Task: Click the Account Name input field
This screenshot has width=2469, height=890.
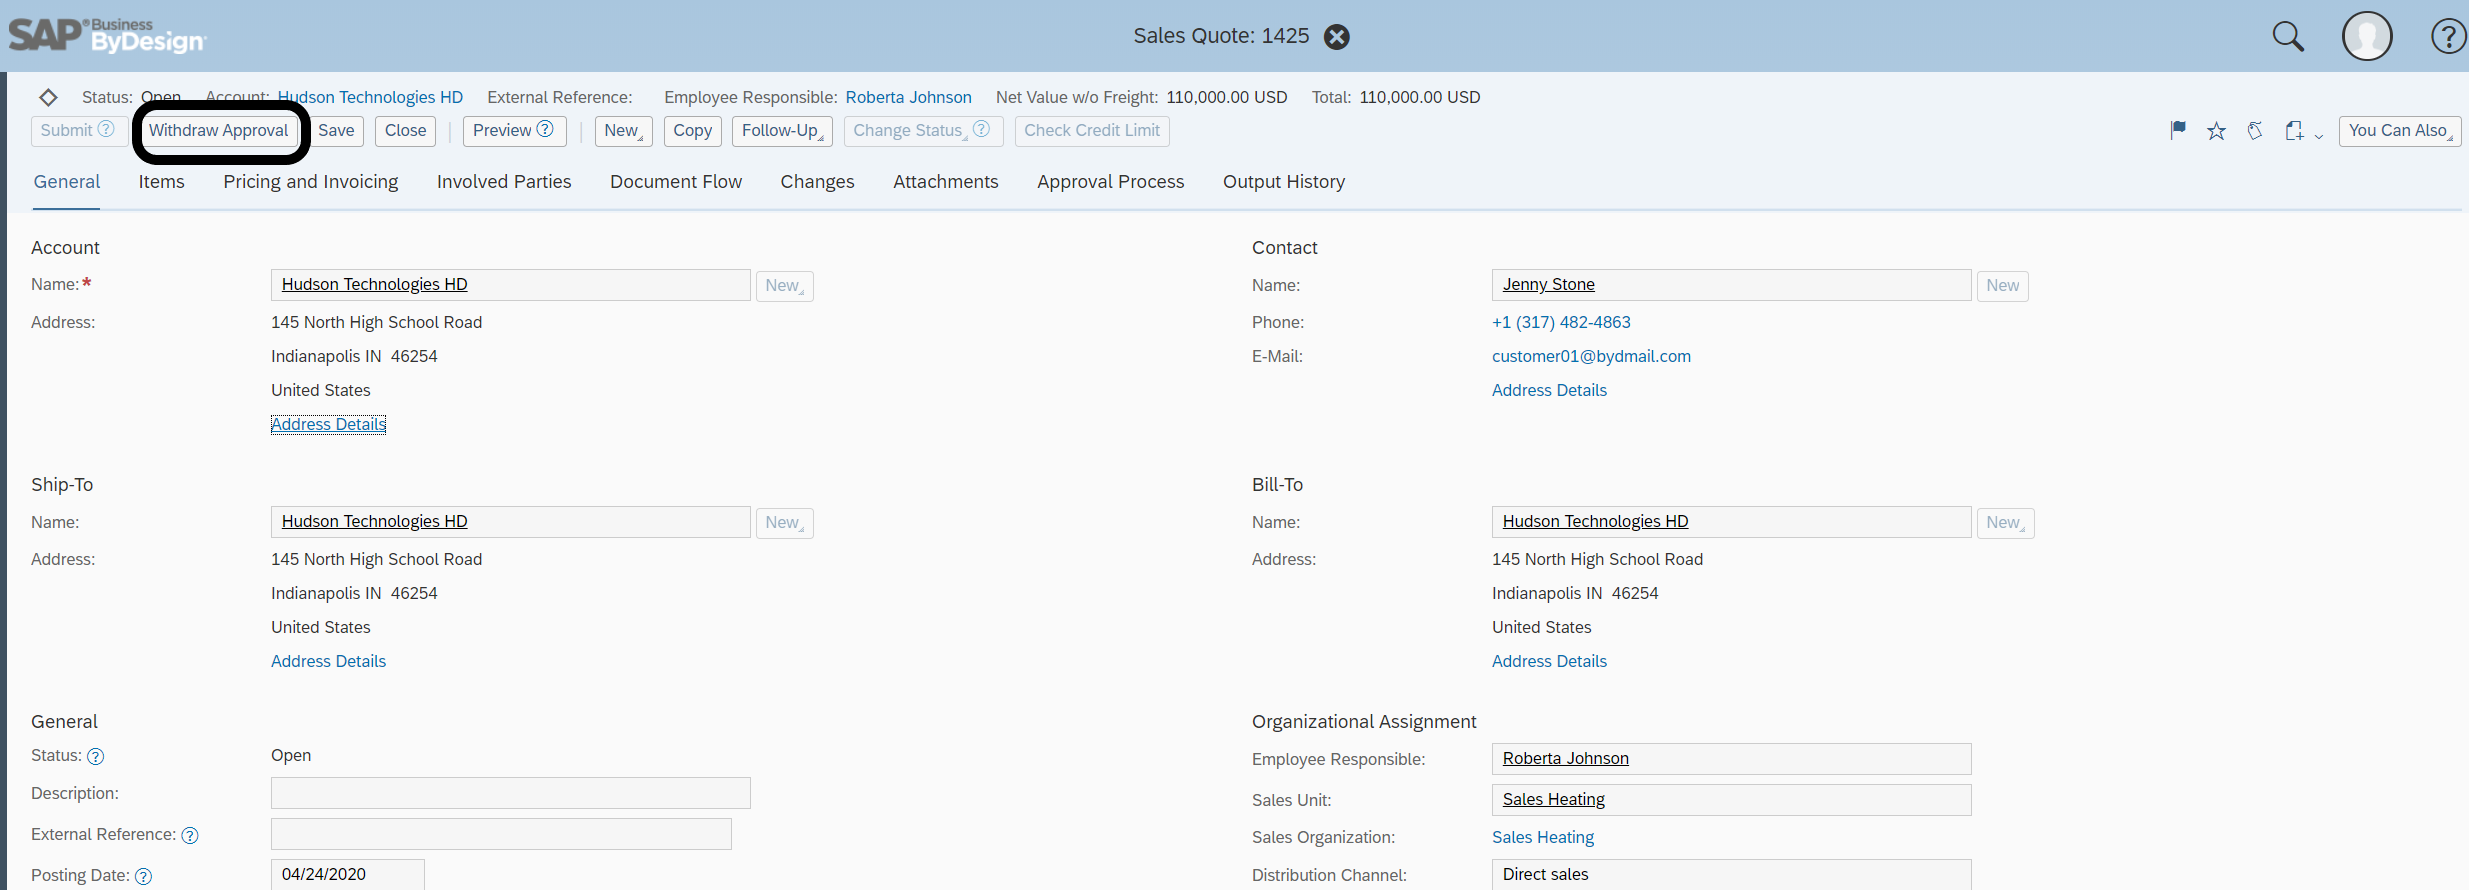Action: tap(511, 285)
